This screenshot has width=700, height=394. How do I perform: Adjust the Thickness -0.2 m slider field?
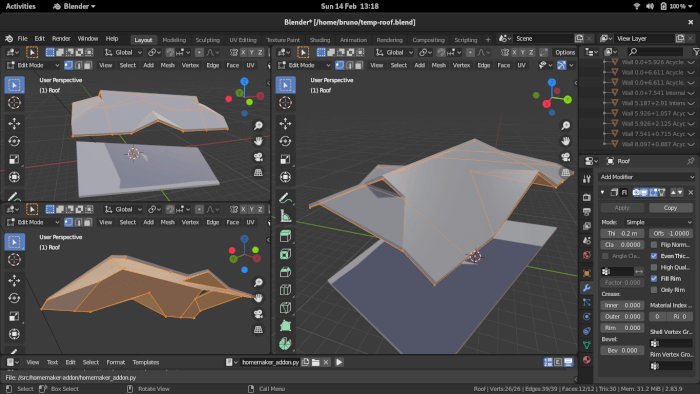click(622, 233)
